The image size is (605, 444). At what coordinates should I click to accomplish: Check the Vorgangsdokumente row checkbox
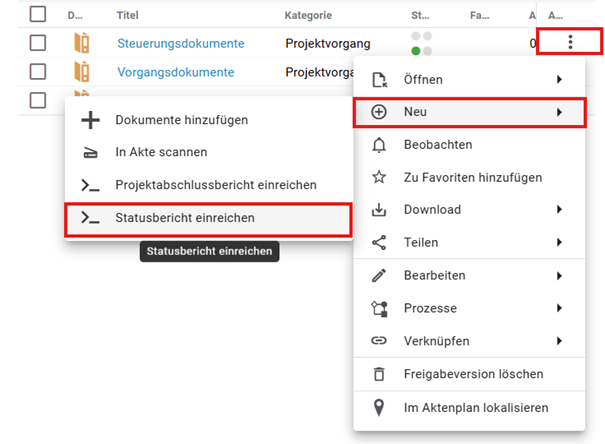38,72
